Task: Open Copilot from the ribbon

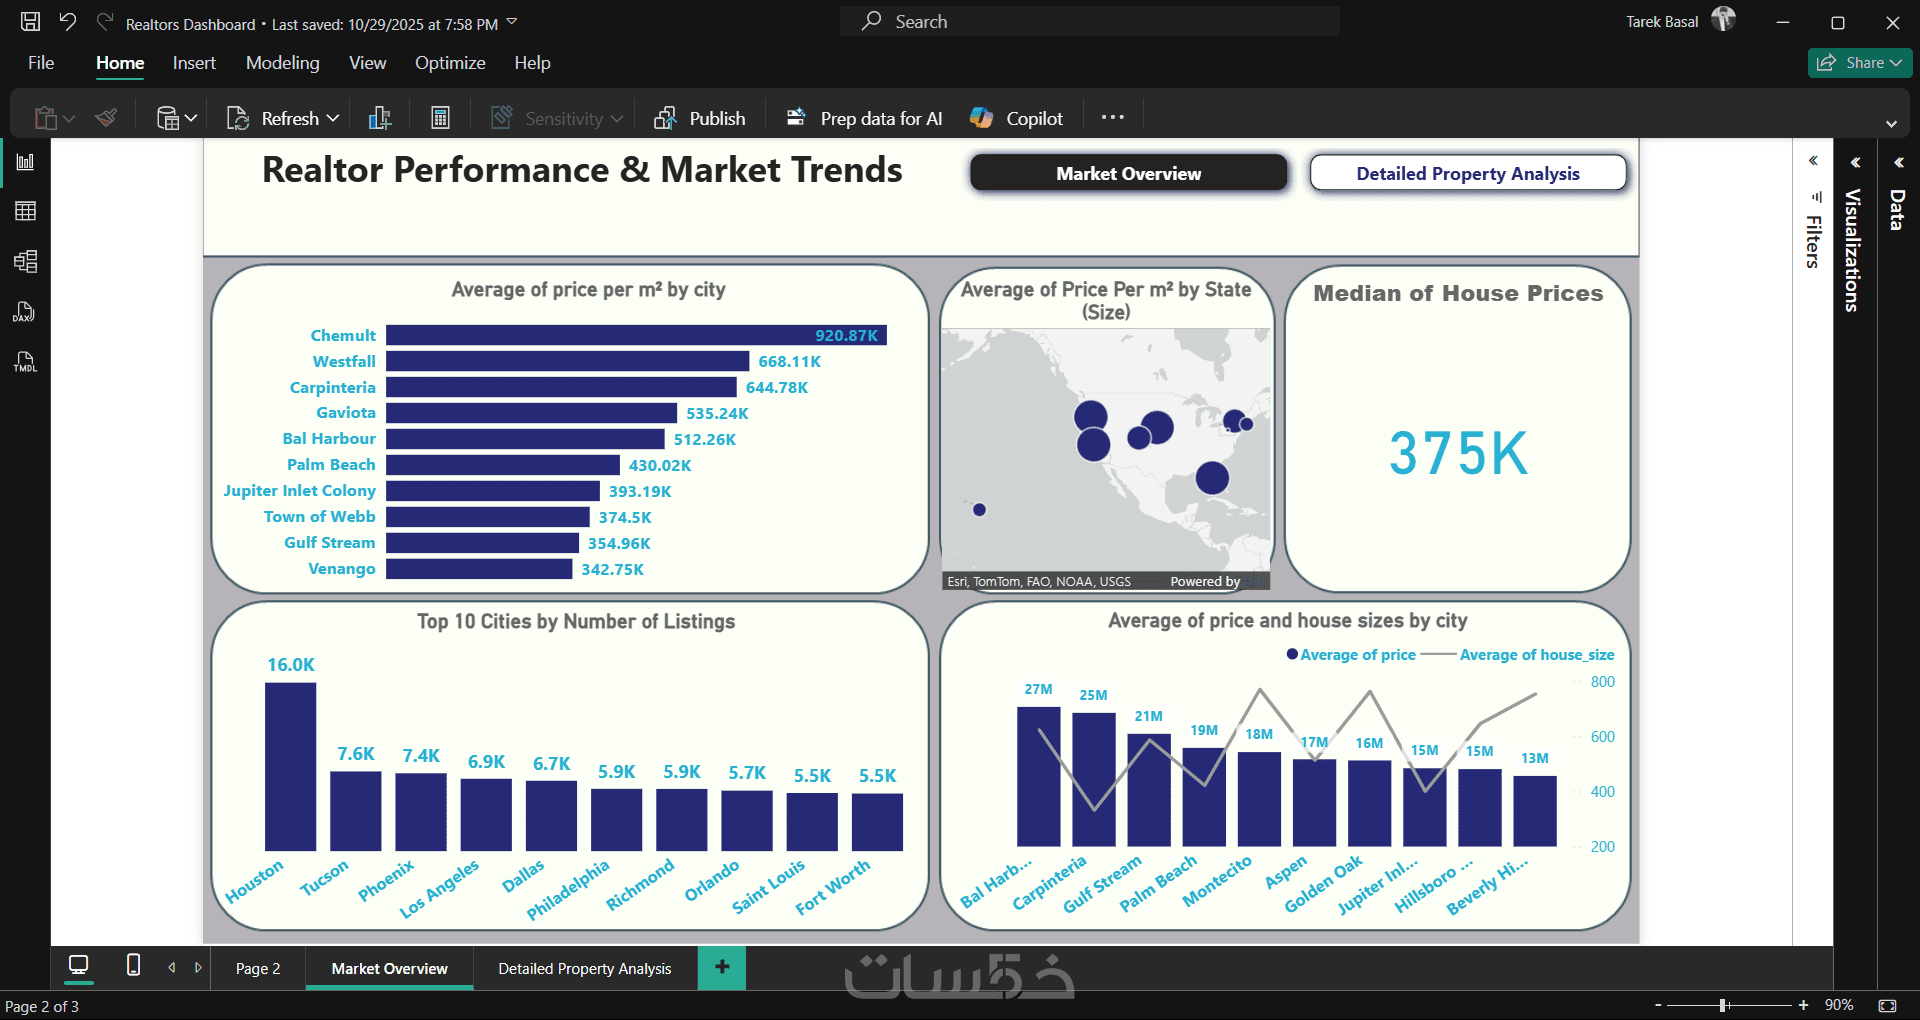Action: click(1016, 118)
